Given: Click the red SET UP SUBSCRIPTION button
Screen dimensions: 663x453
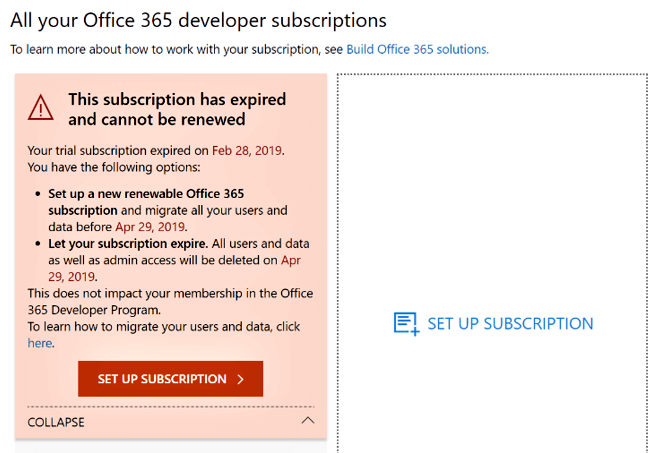Looking at the screenshot, I should click(170, 379).
